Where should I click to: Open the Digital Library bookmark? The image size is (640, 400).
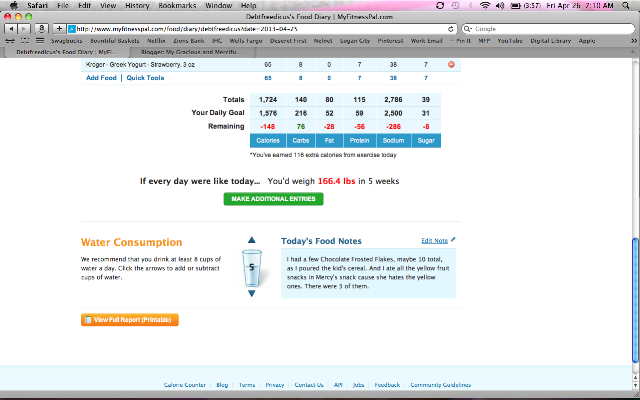[x=551, y=41]
